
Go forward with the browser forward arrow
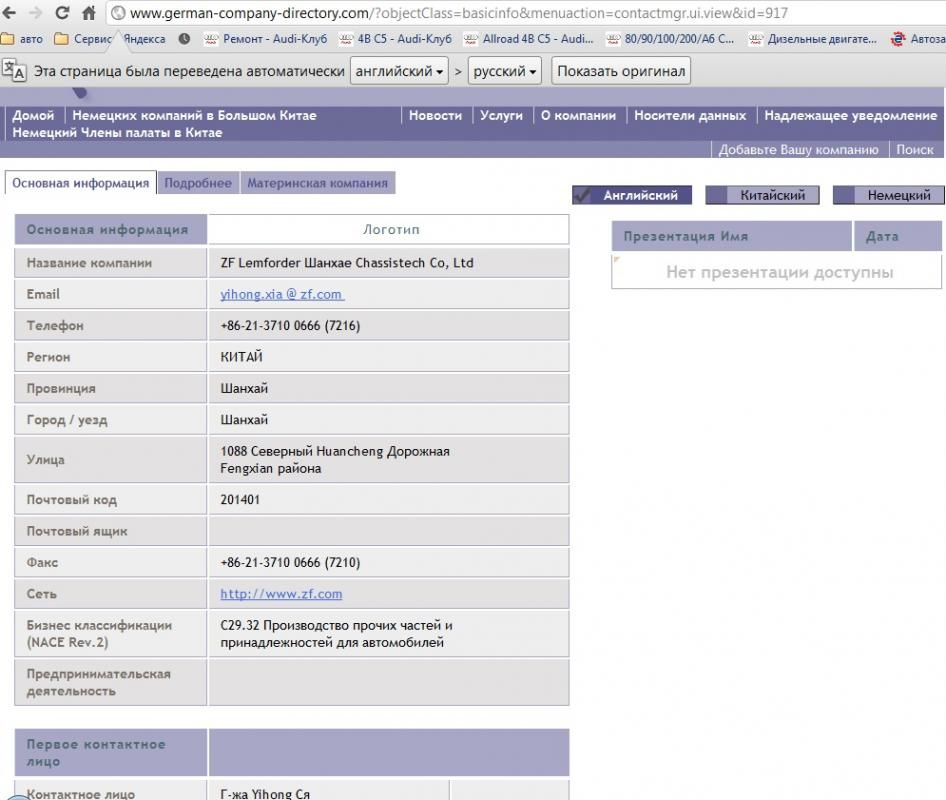point(36,13)
